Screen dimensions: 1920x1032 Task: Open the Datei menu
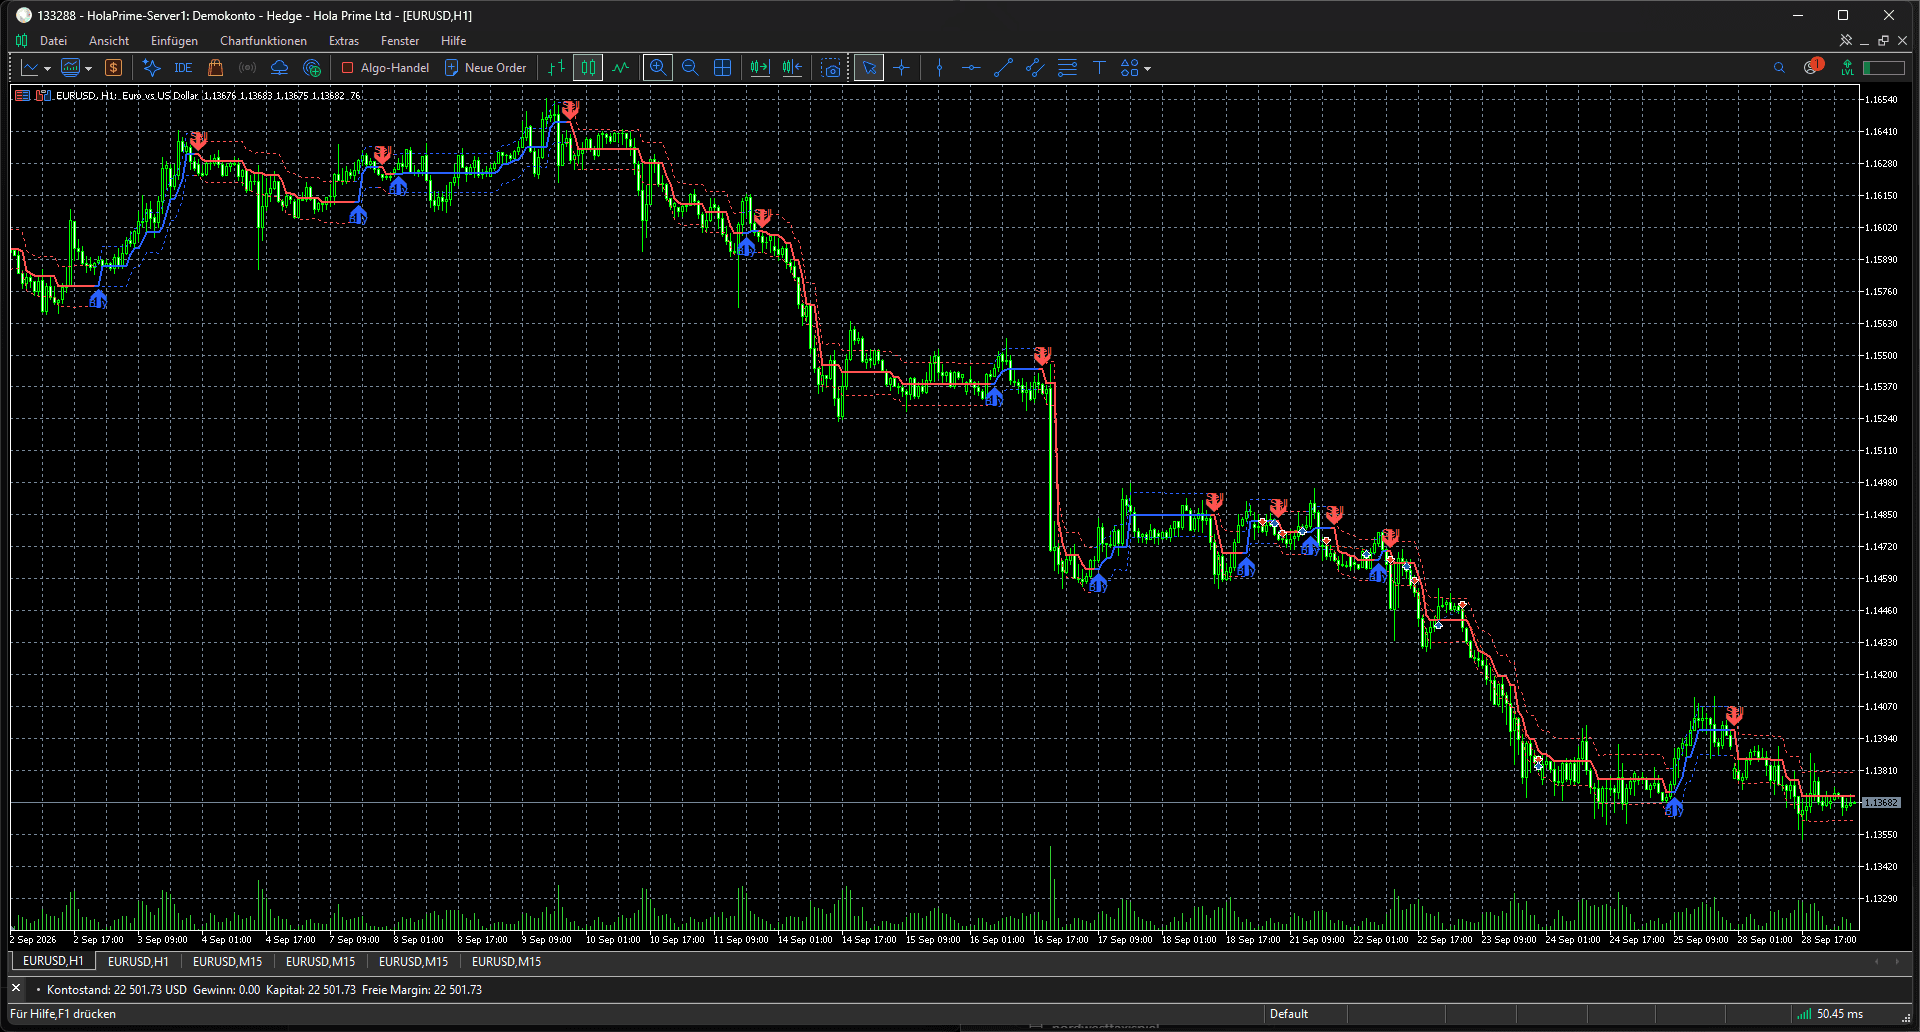pyautogui.click(x=53, y=41)
